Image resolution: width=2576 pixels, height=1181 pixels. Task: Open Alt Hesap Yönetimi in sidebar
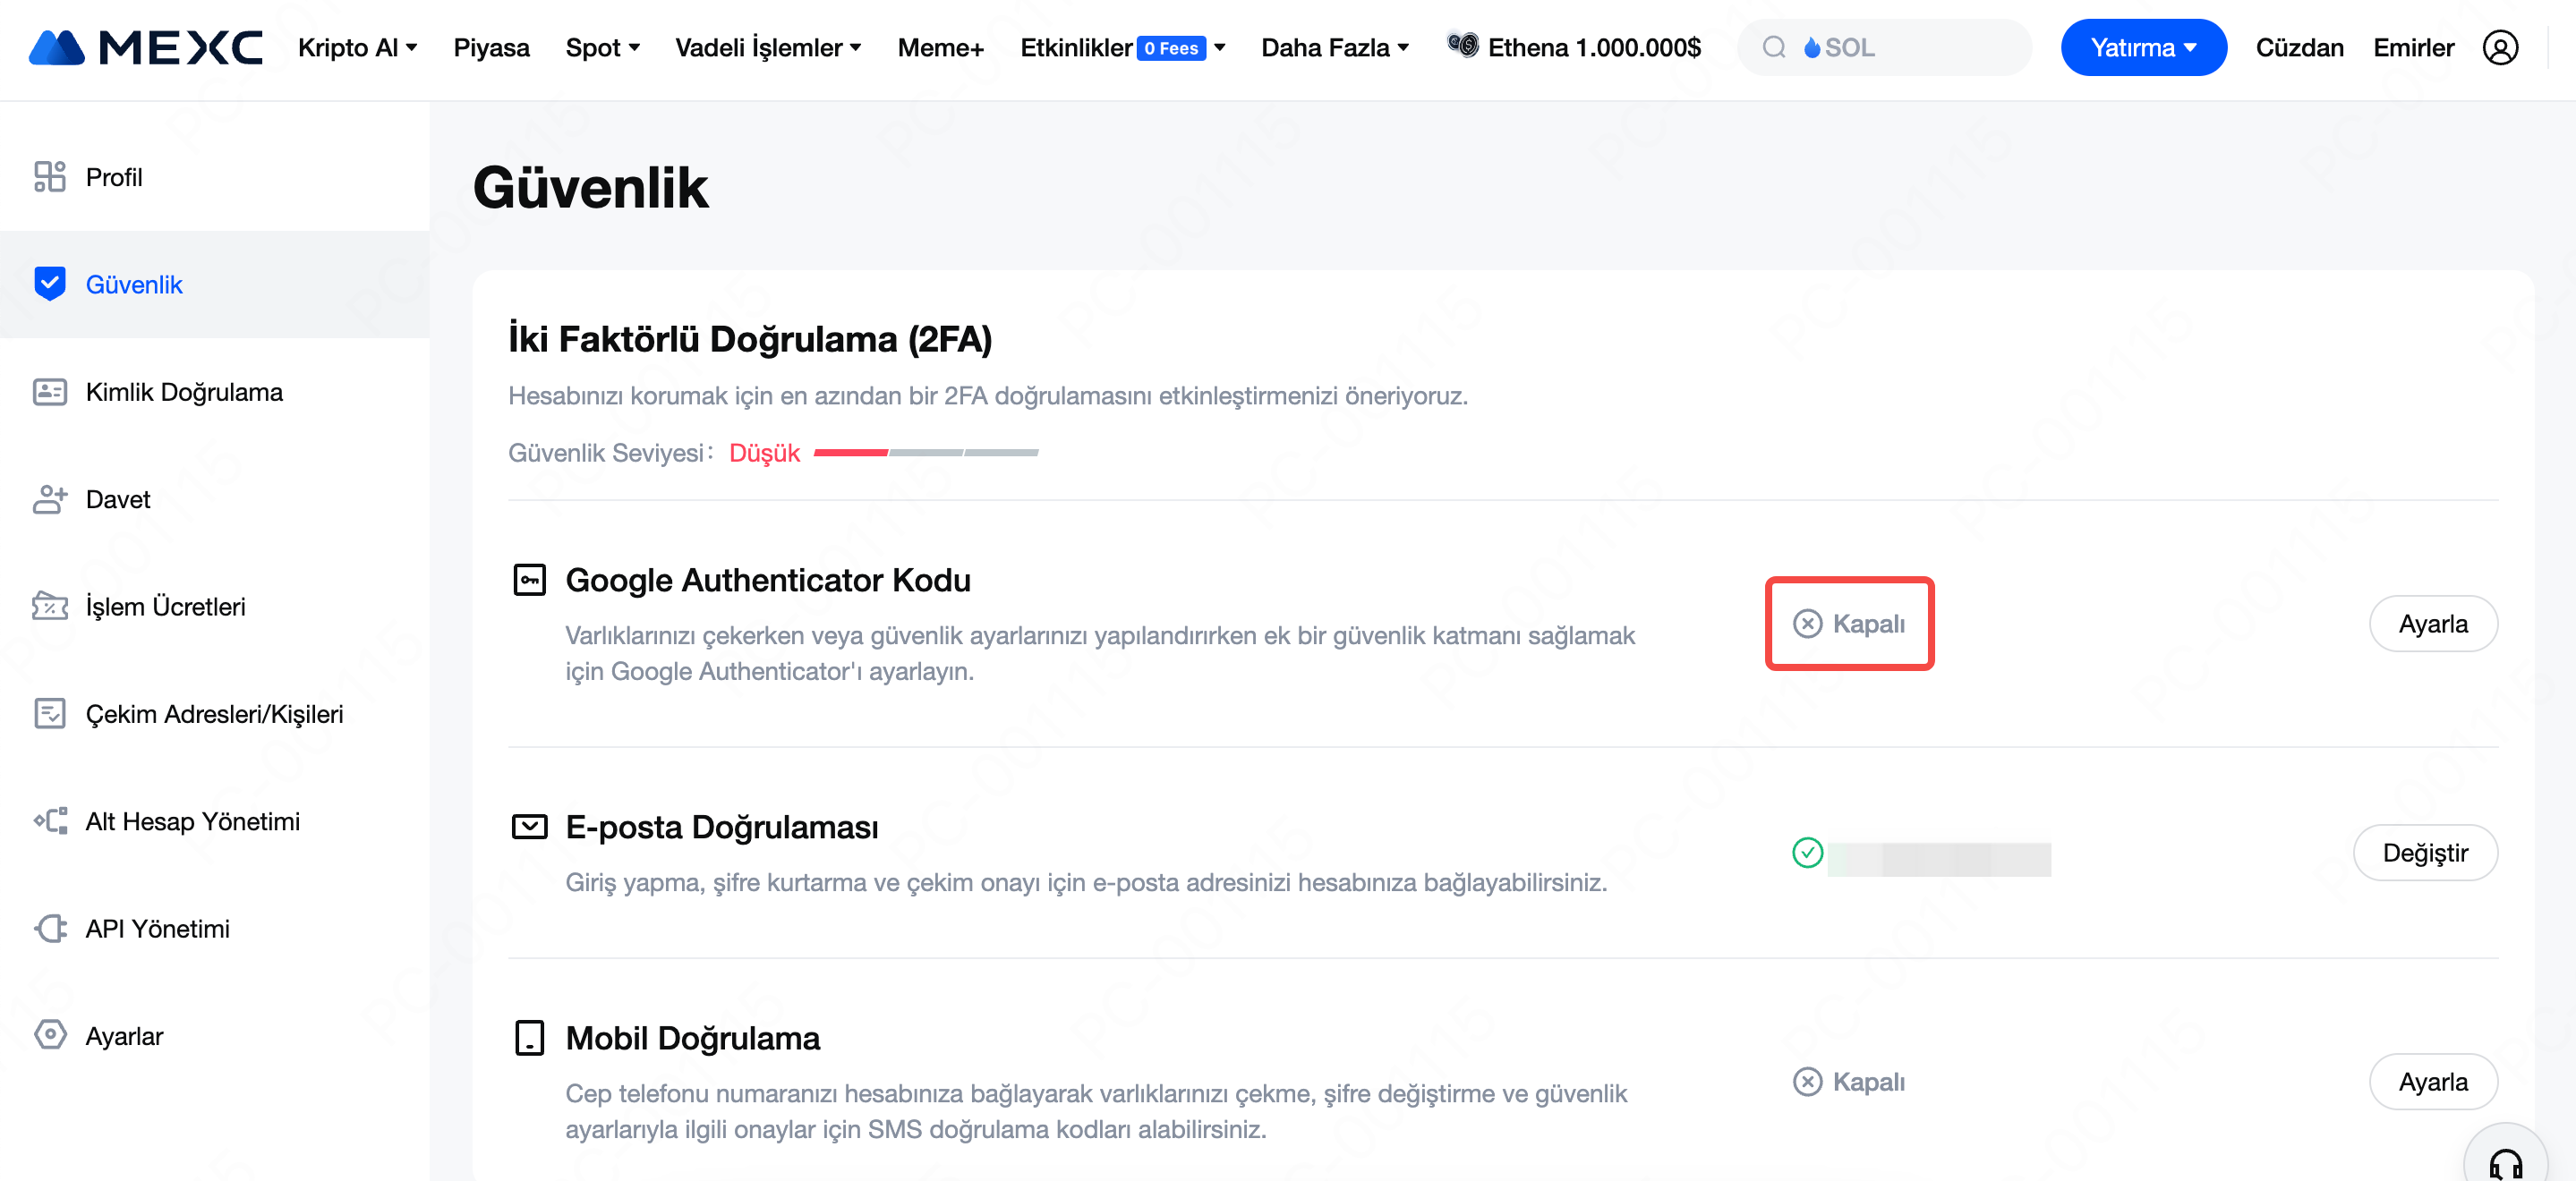(x=214, y=821)
